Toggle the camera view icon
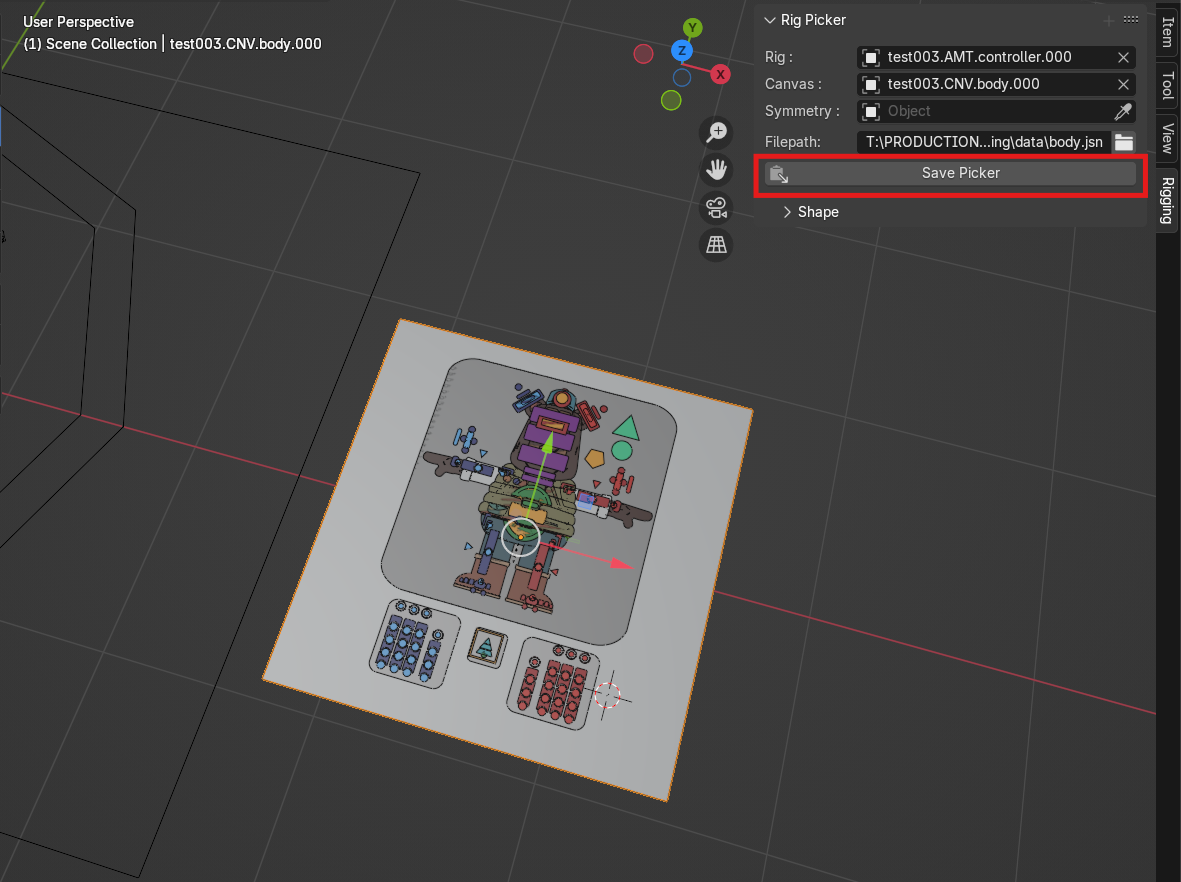 click(x=716, y=207)
